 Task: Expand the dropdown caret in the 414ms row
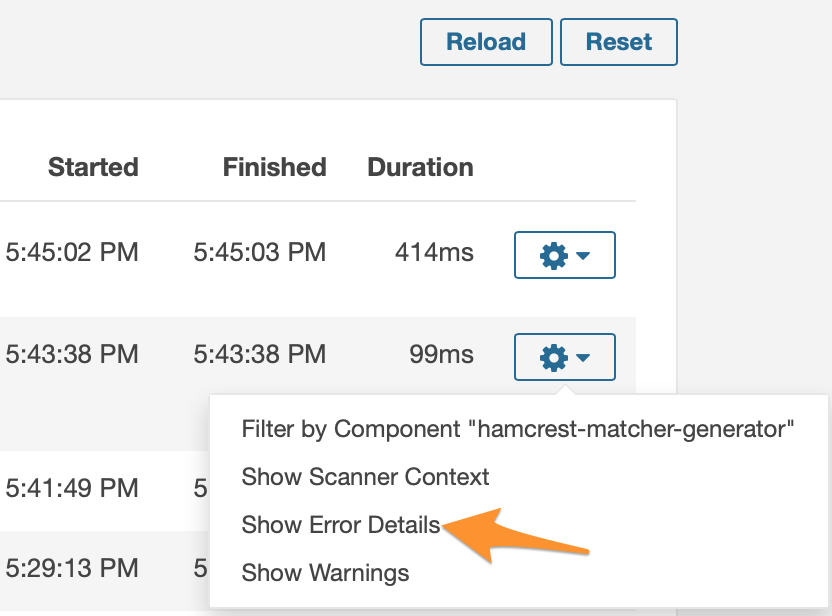click(x=583, y=257)
